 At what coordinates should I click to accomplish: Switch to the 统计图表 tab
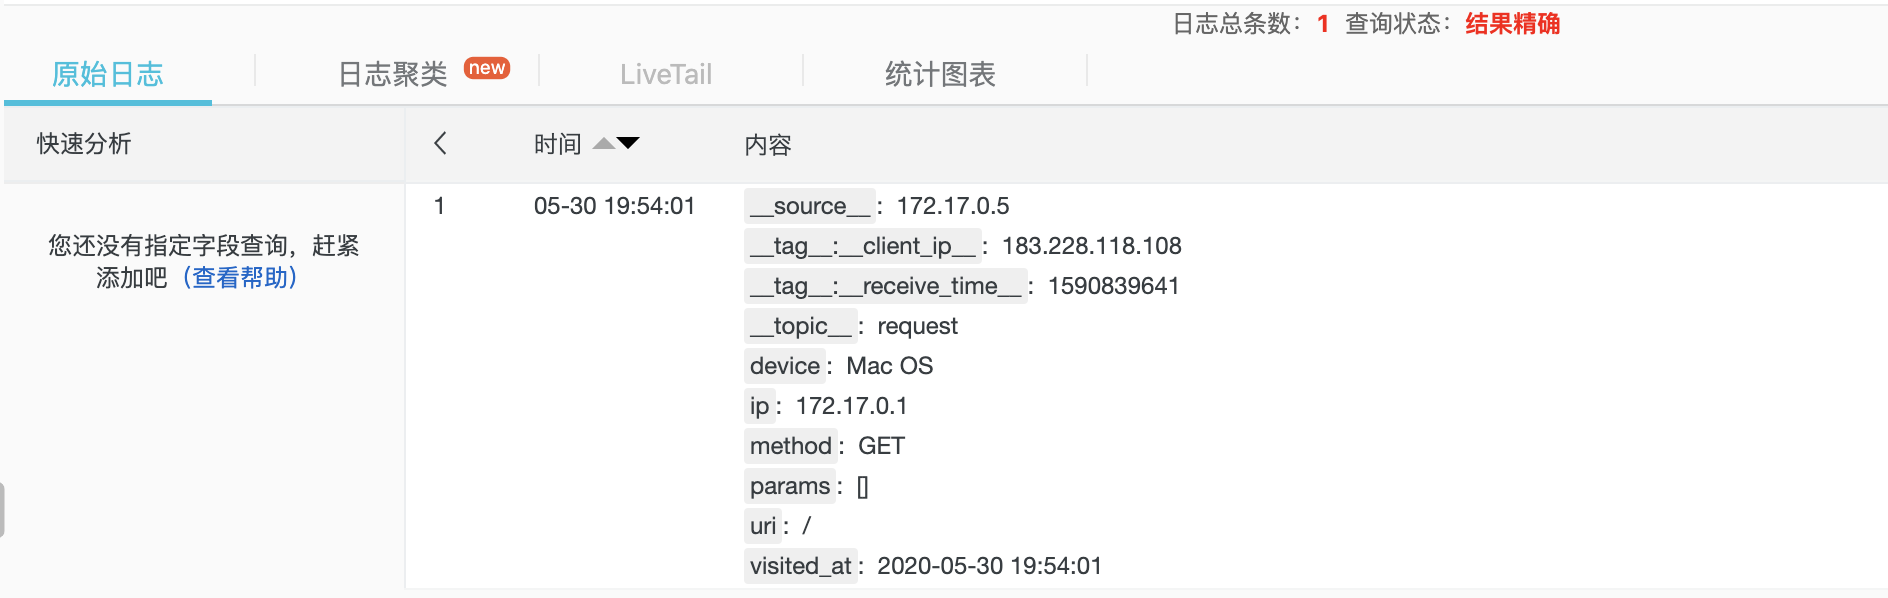[x=940, y=74]
